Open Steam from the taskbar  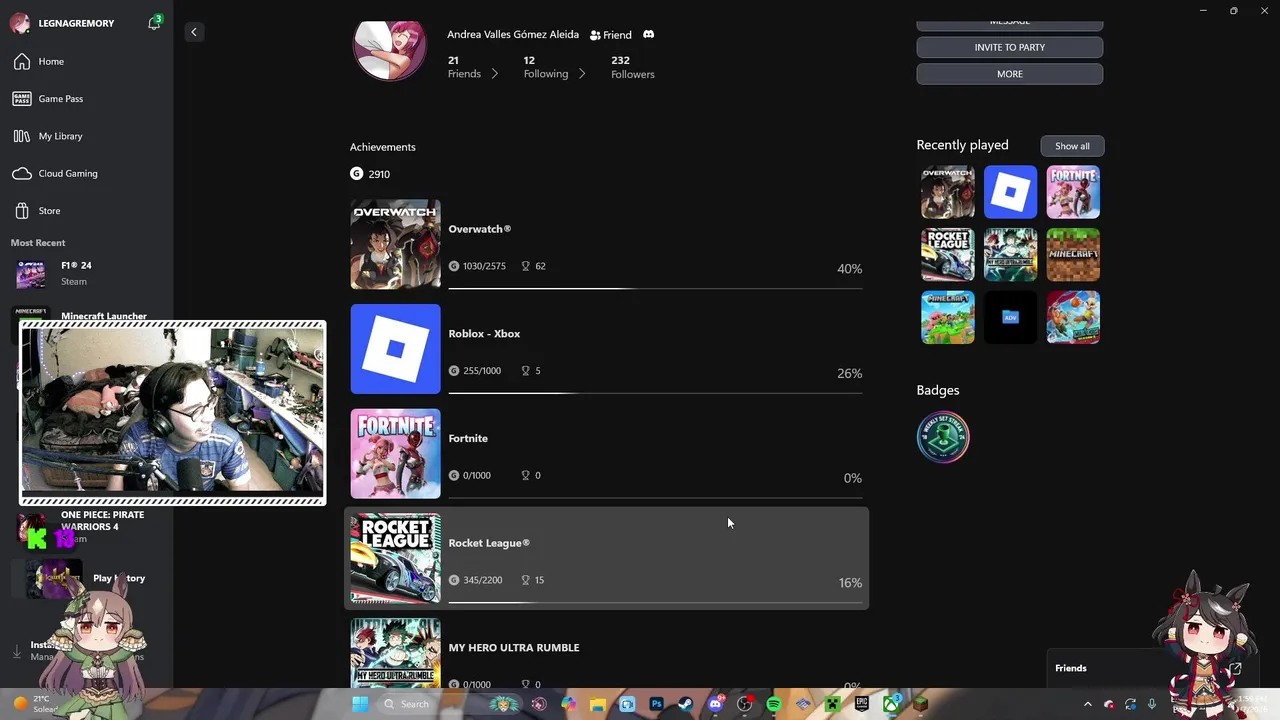coord(685,704)
